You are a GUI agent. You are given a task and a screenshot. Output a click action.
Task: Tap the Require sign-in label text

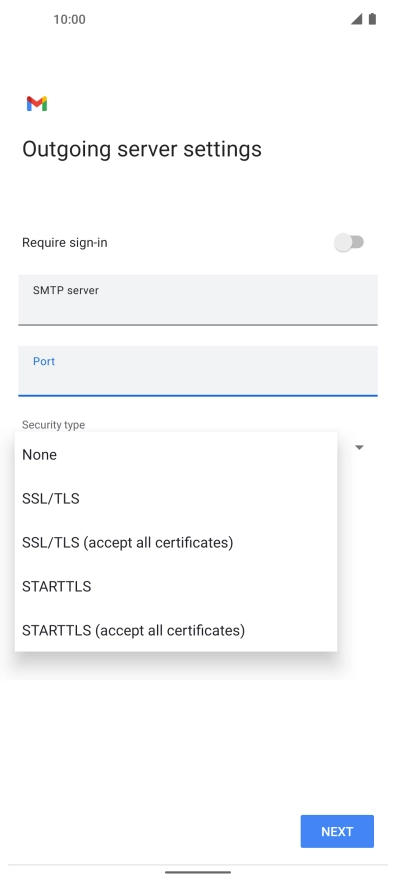click(x=65, y=243)
